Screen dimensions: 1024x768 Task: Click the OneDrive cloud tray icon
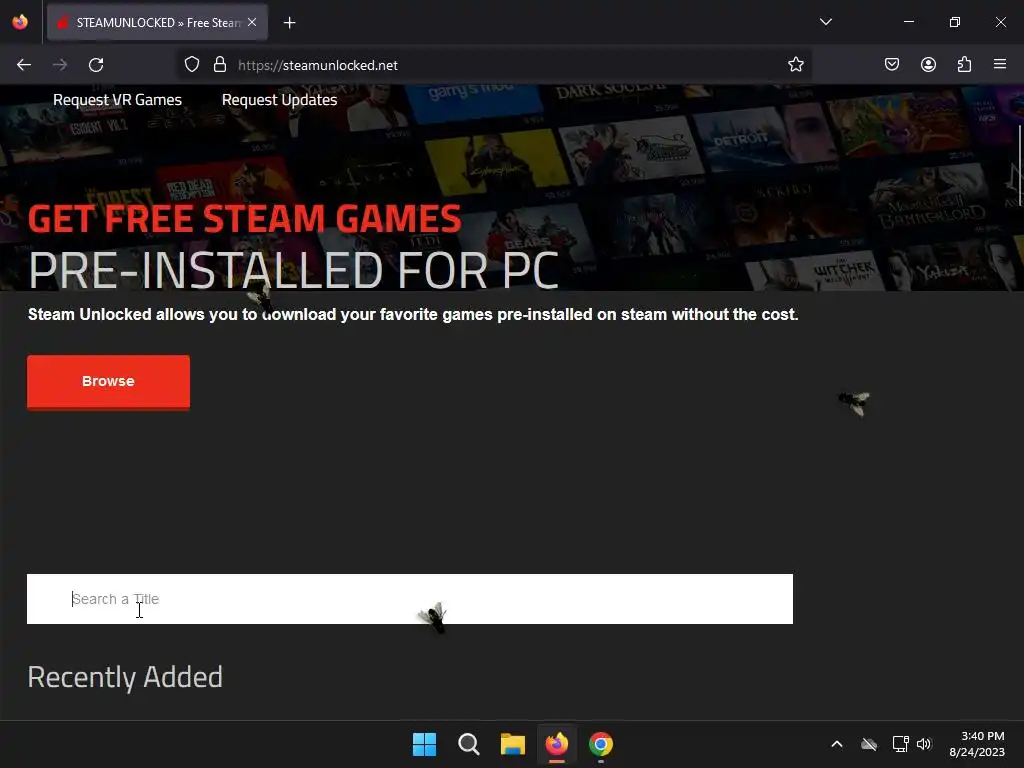(869, 744)
